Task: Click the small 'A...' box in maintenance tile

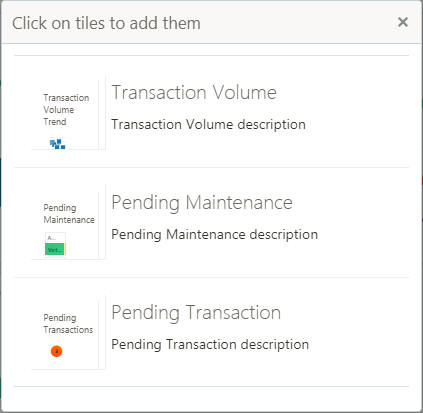Action: (x=55, y=238)
